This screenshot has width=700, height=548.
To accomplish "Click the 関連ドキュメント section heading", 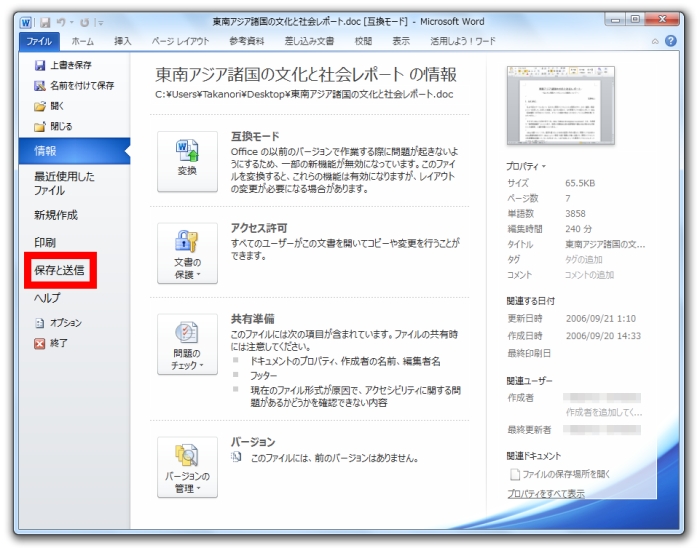I will tap(533, 456).
